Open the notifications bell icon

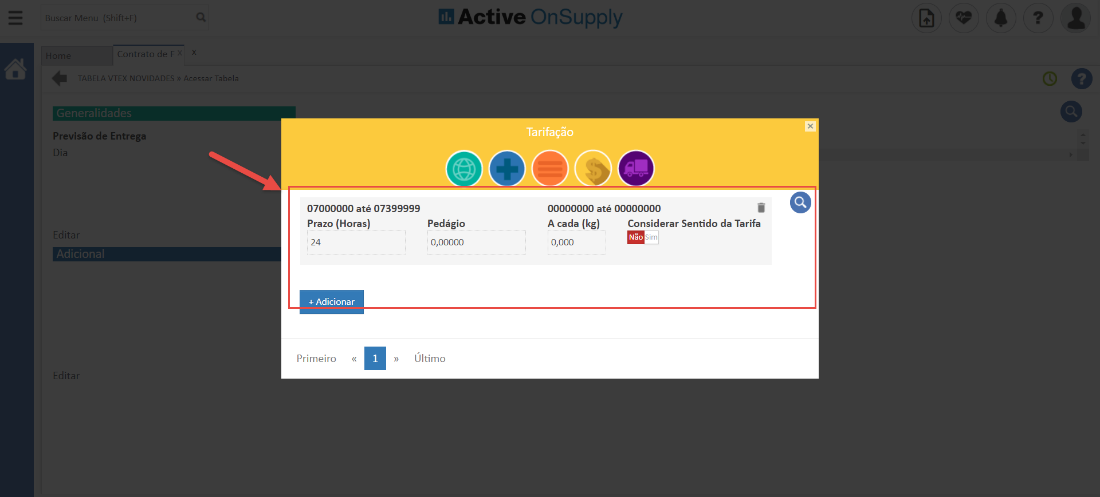point(998,18)
